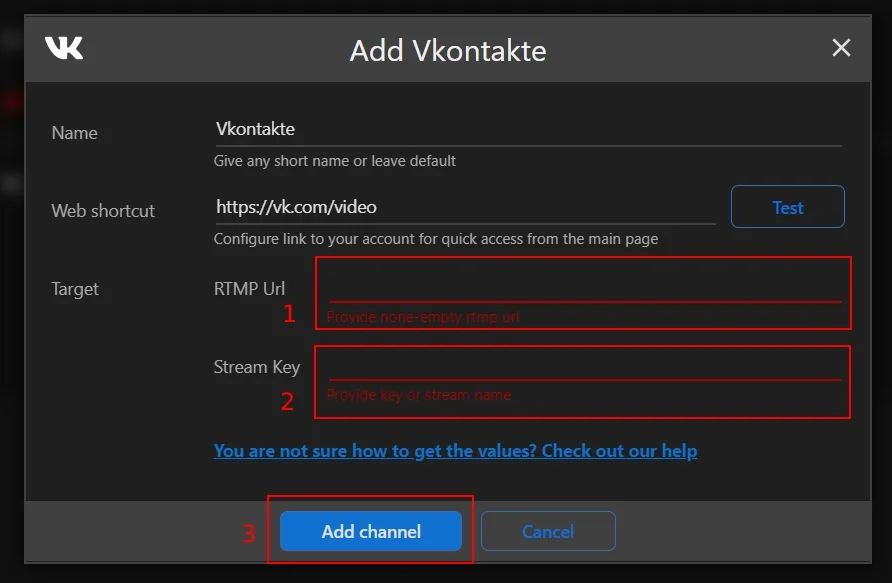
Task: Click the 'Add Vkontakte' dialog title
Action: [x=448, y=51]
